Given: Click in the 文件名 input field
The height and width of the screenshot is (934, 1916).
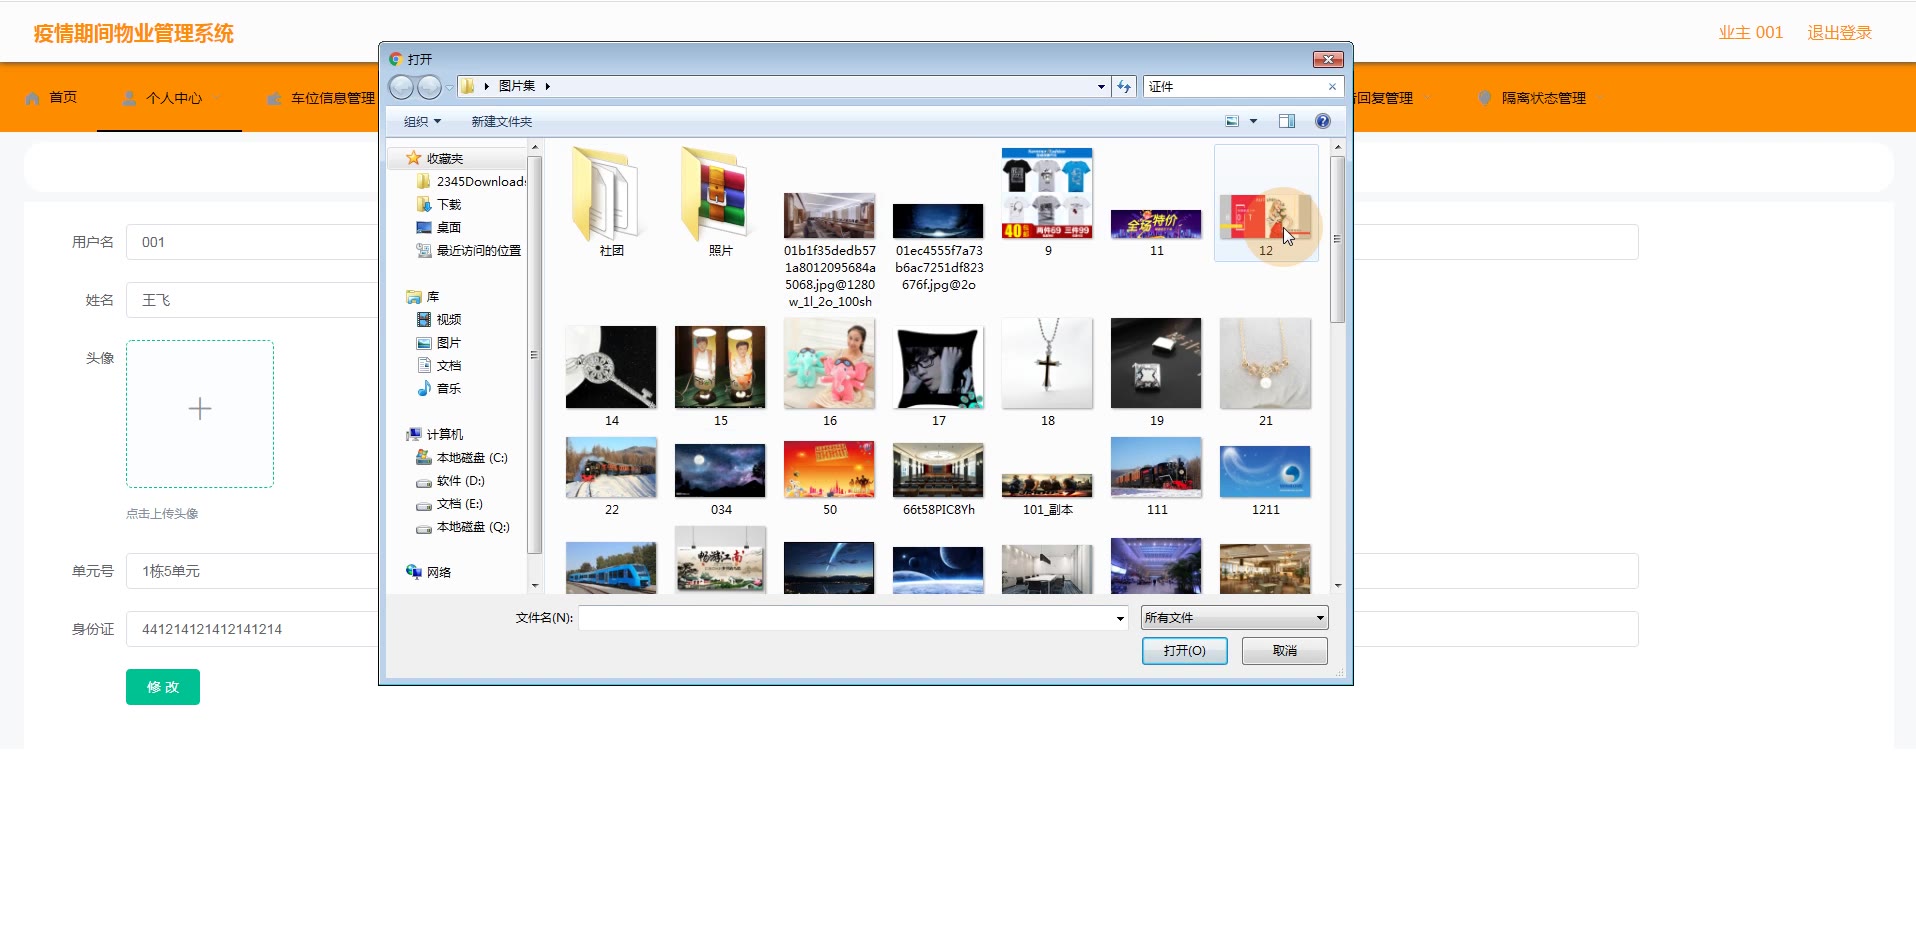Looking at the screenshot, I should click(845, 618).
